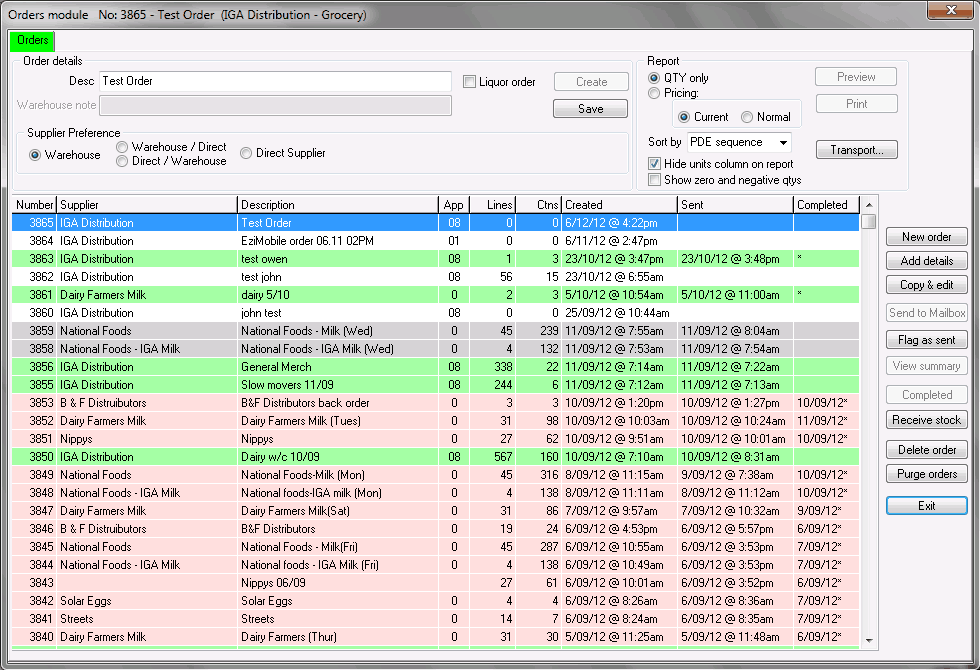Image resolution: width=980 pixels, height=670 pixels.
Task: Close the Orders module window
Action: pos(951,10)
